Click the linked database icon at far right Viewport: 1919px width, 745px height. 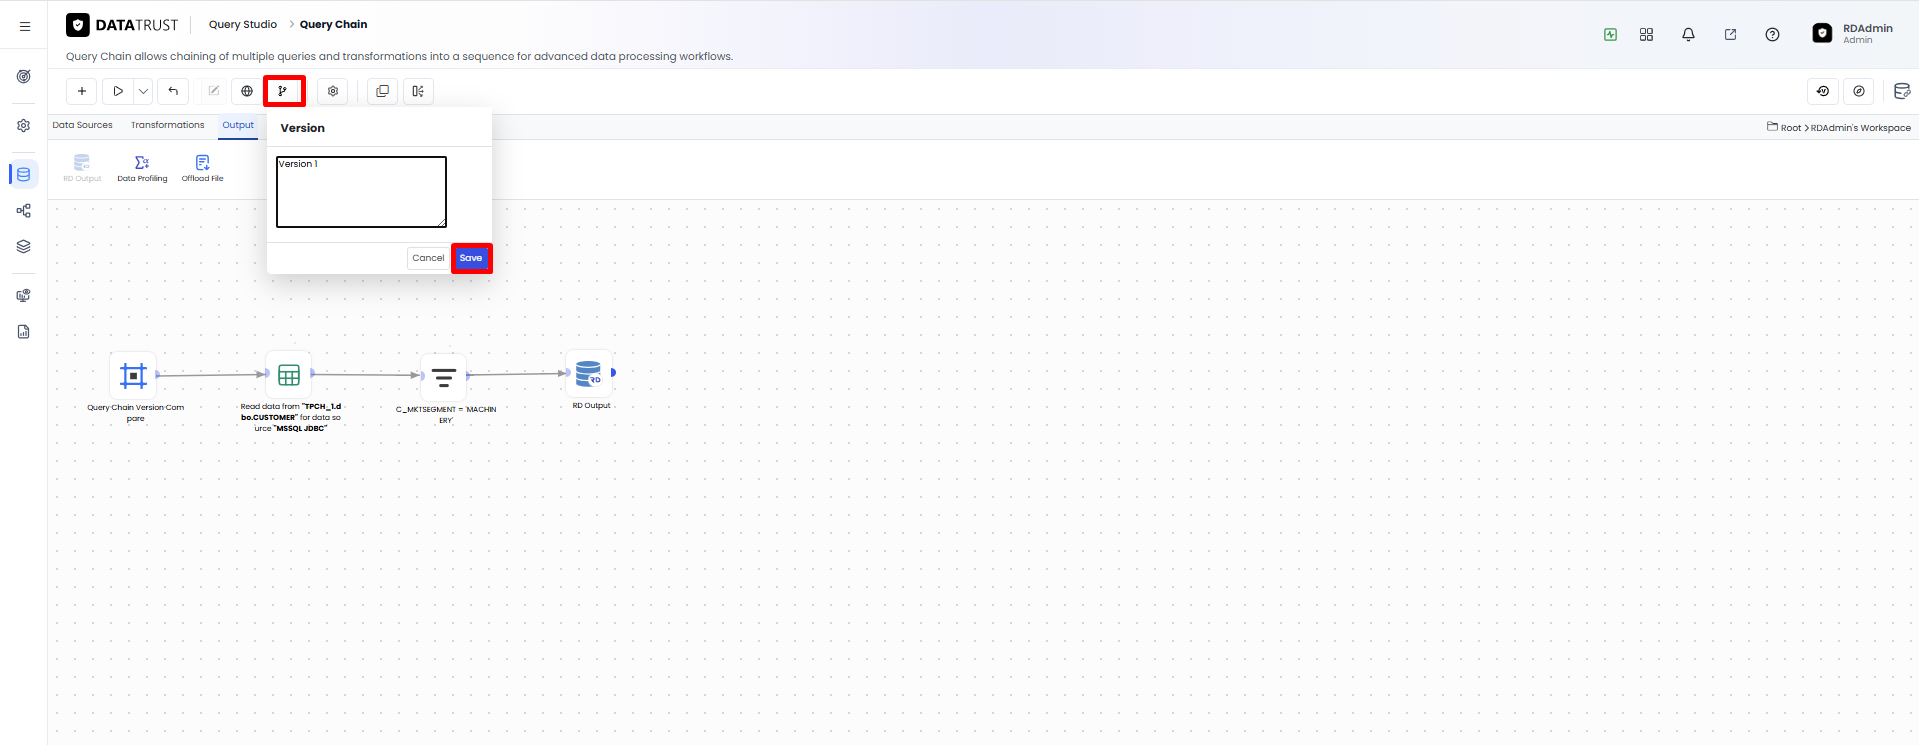[x=1902, y=91]
